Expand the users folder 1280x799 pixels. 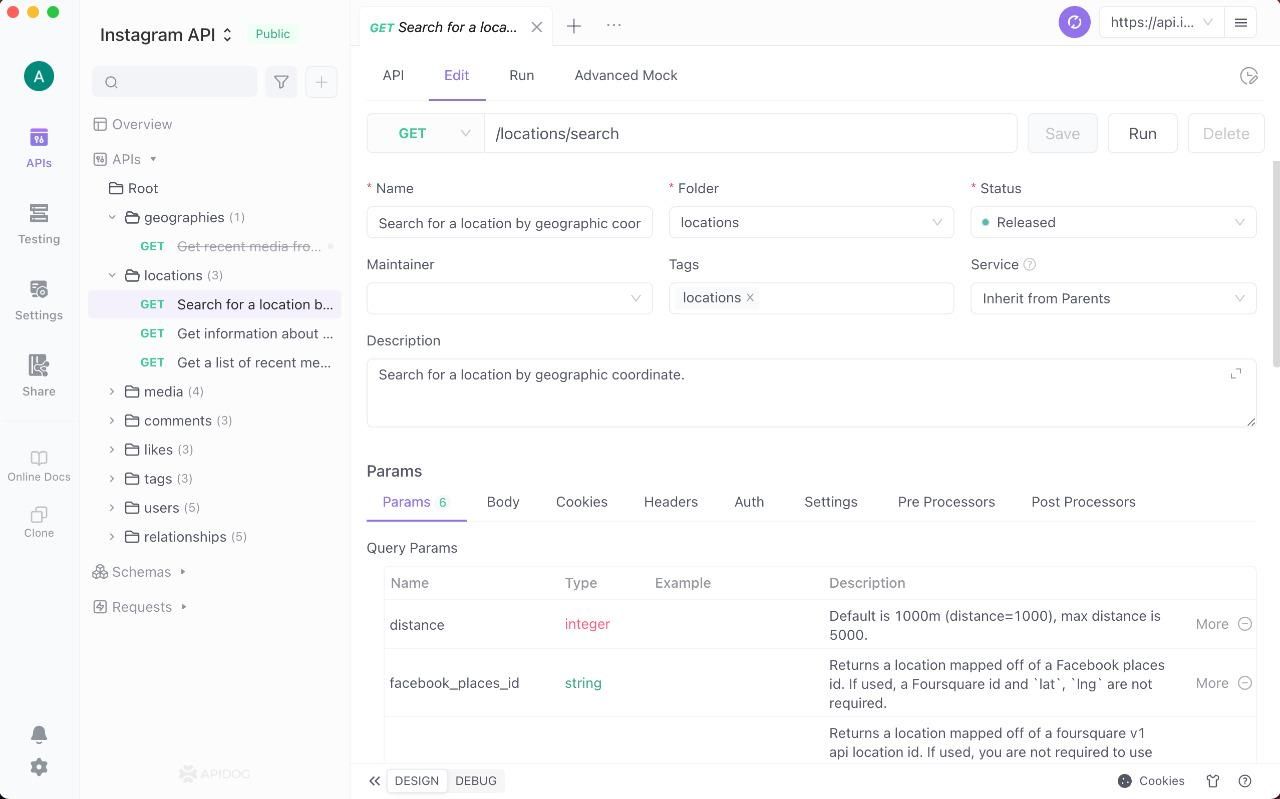(112, 507)
